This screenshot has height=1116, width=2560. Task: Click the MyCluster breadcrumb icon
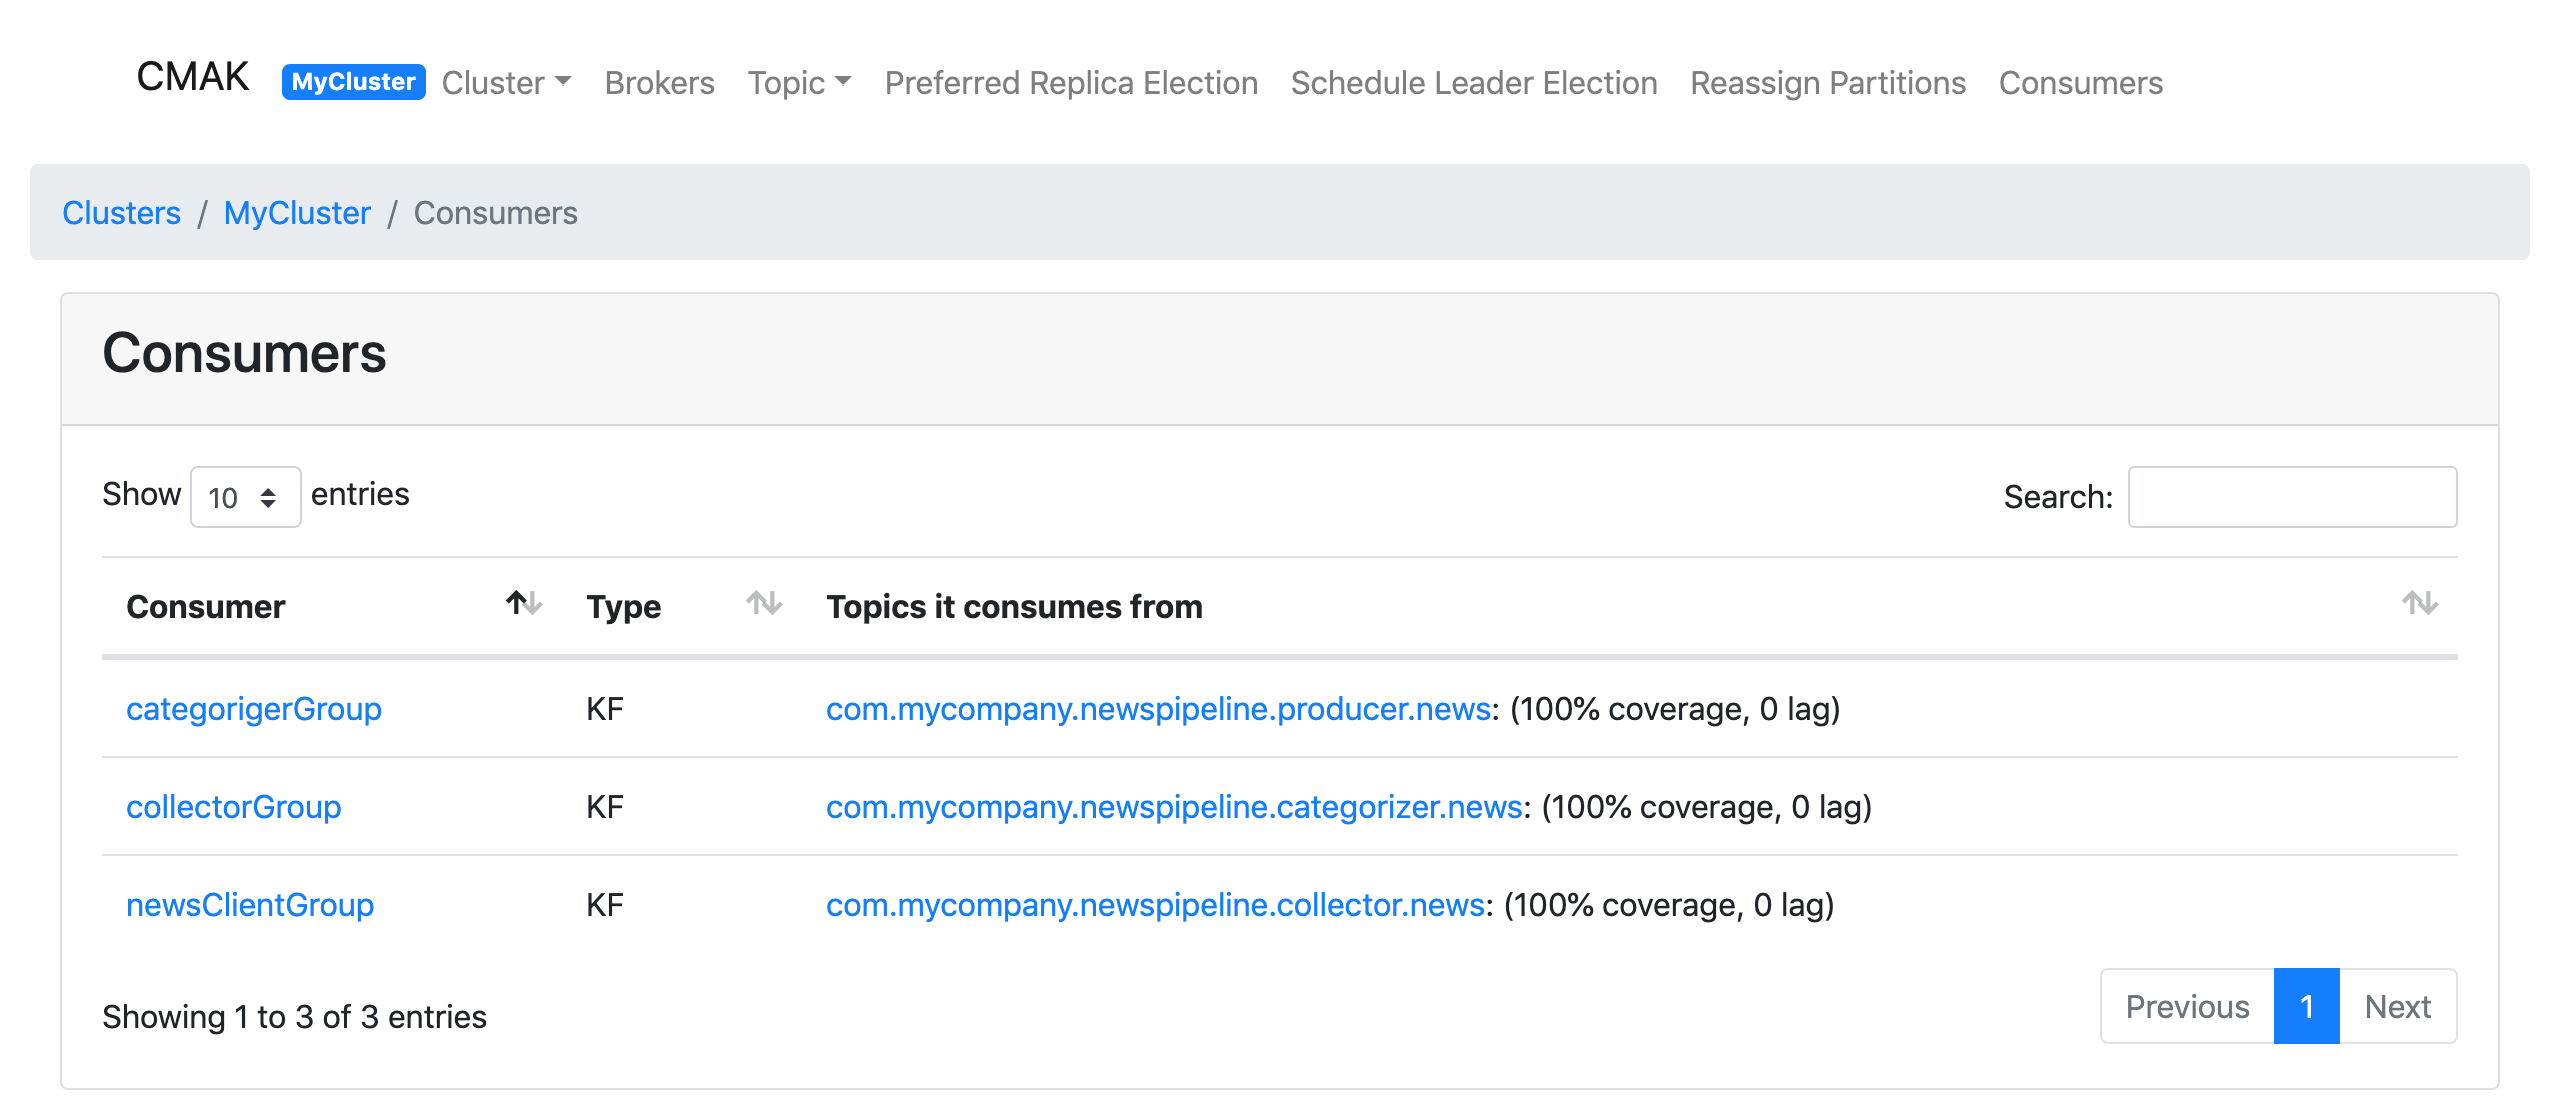click(296, 210)
